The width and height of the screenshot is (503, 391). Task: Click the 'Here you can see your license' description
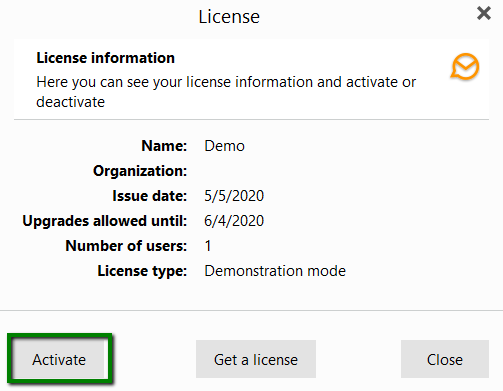click(x=226, y=92)
